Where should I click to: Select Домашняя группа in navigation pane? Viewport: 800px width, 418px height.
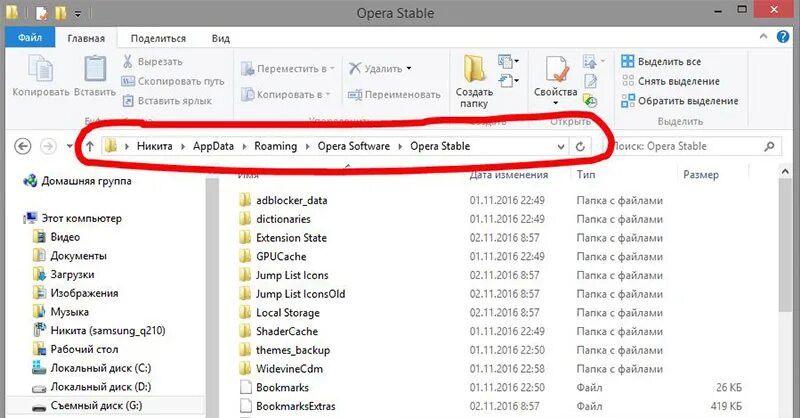78,181
